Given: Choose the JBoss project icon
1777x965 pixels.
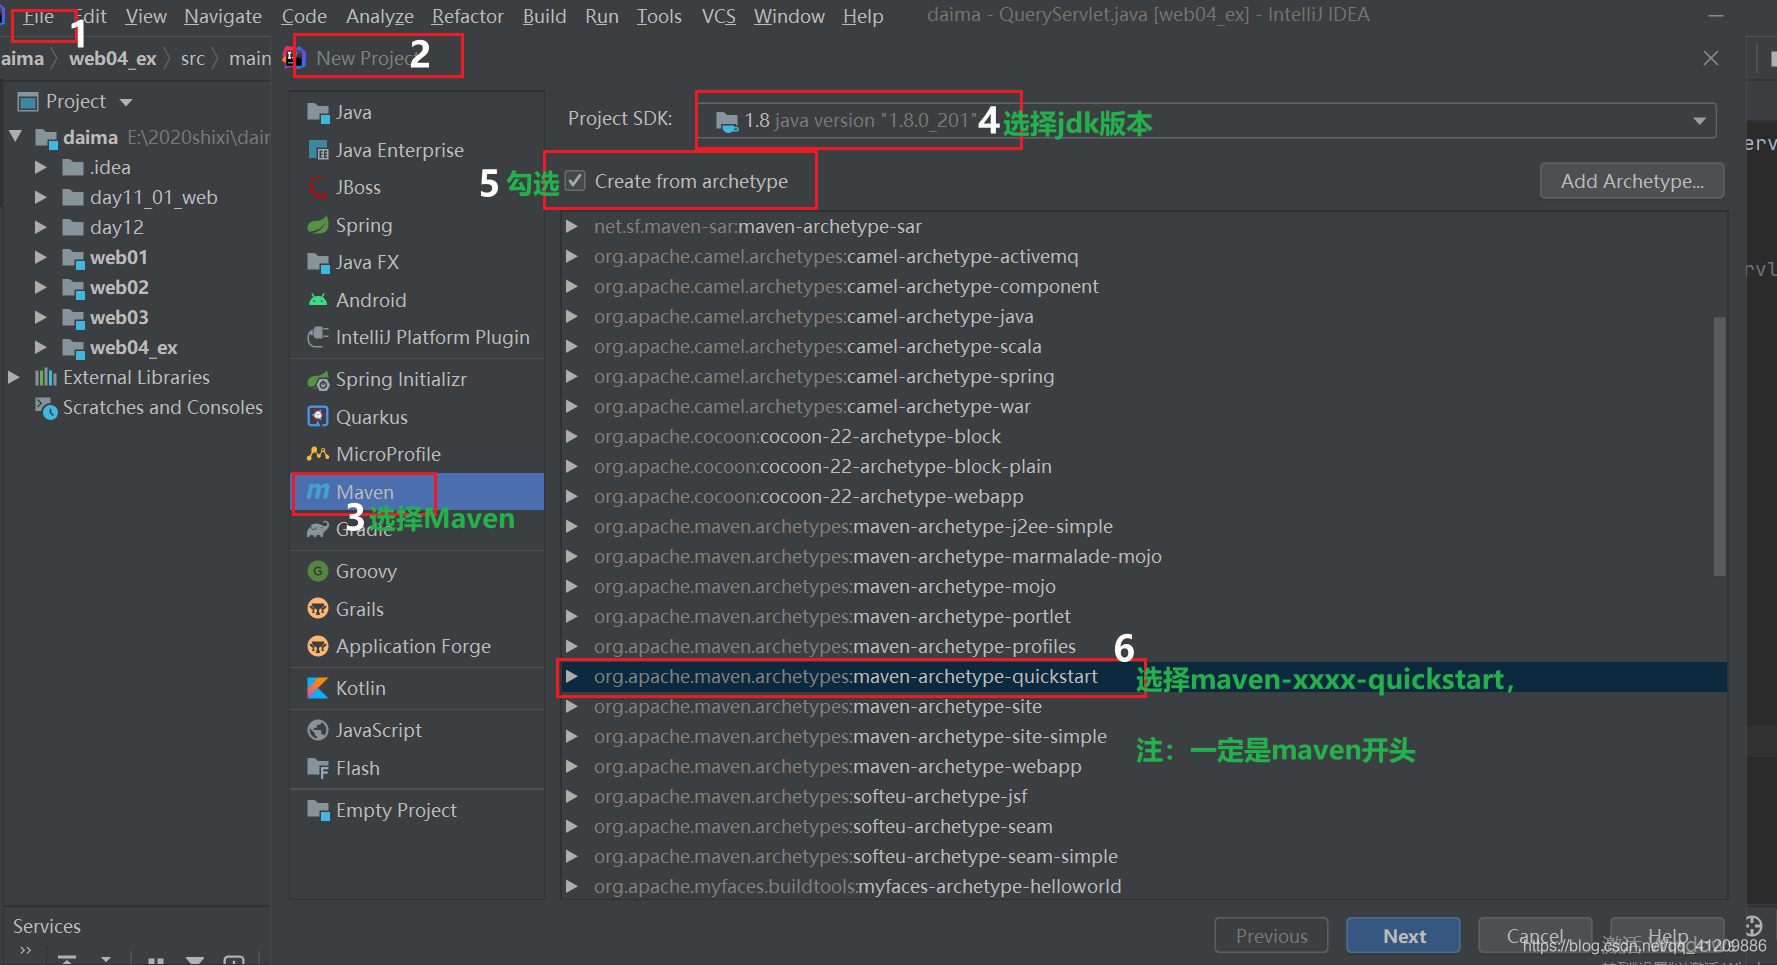Looking at the screenshot, I should (318, 187).
